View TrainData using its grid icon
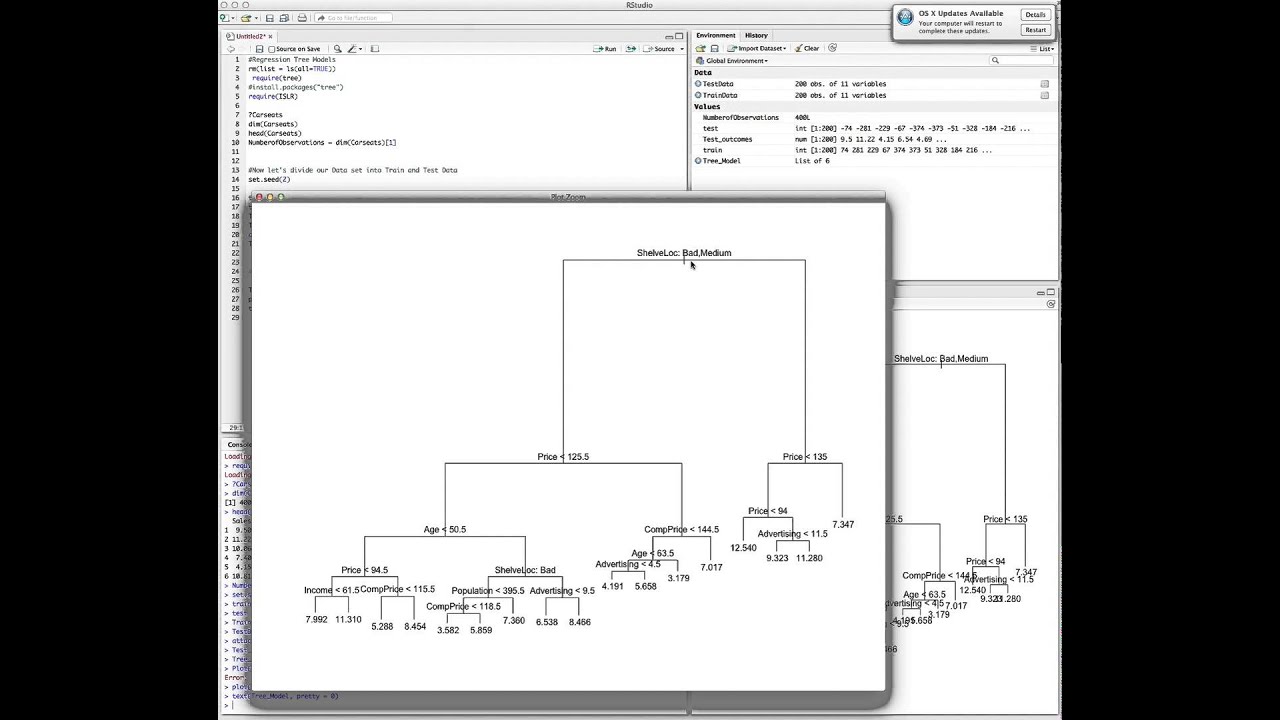 1045,95
